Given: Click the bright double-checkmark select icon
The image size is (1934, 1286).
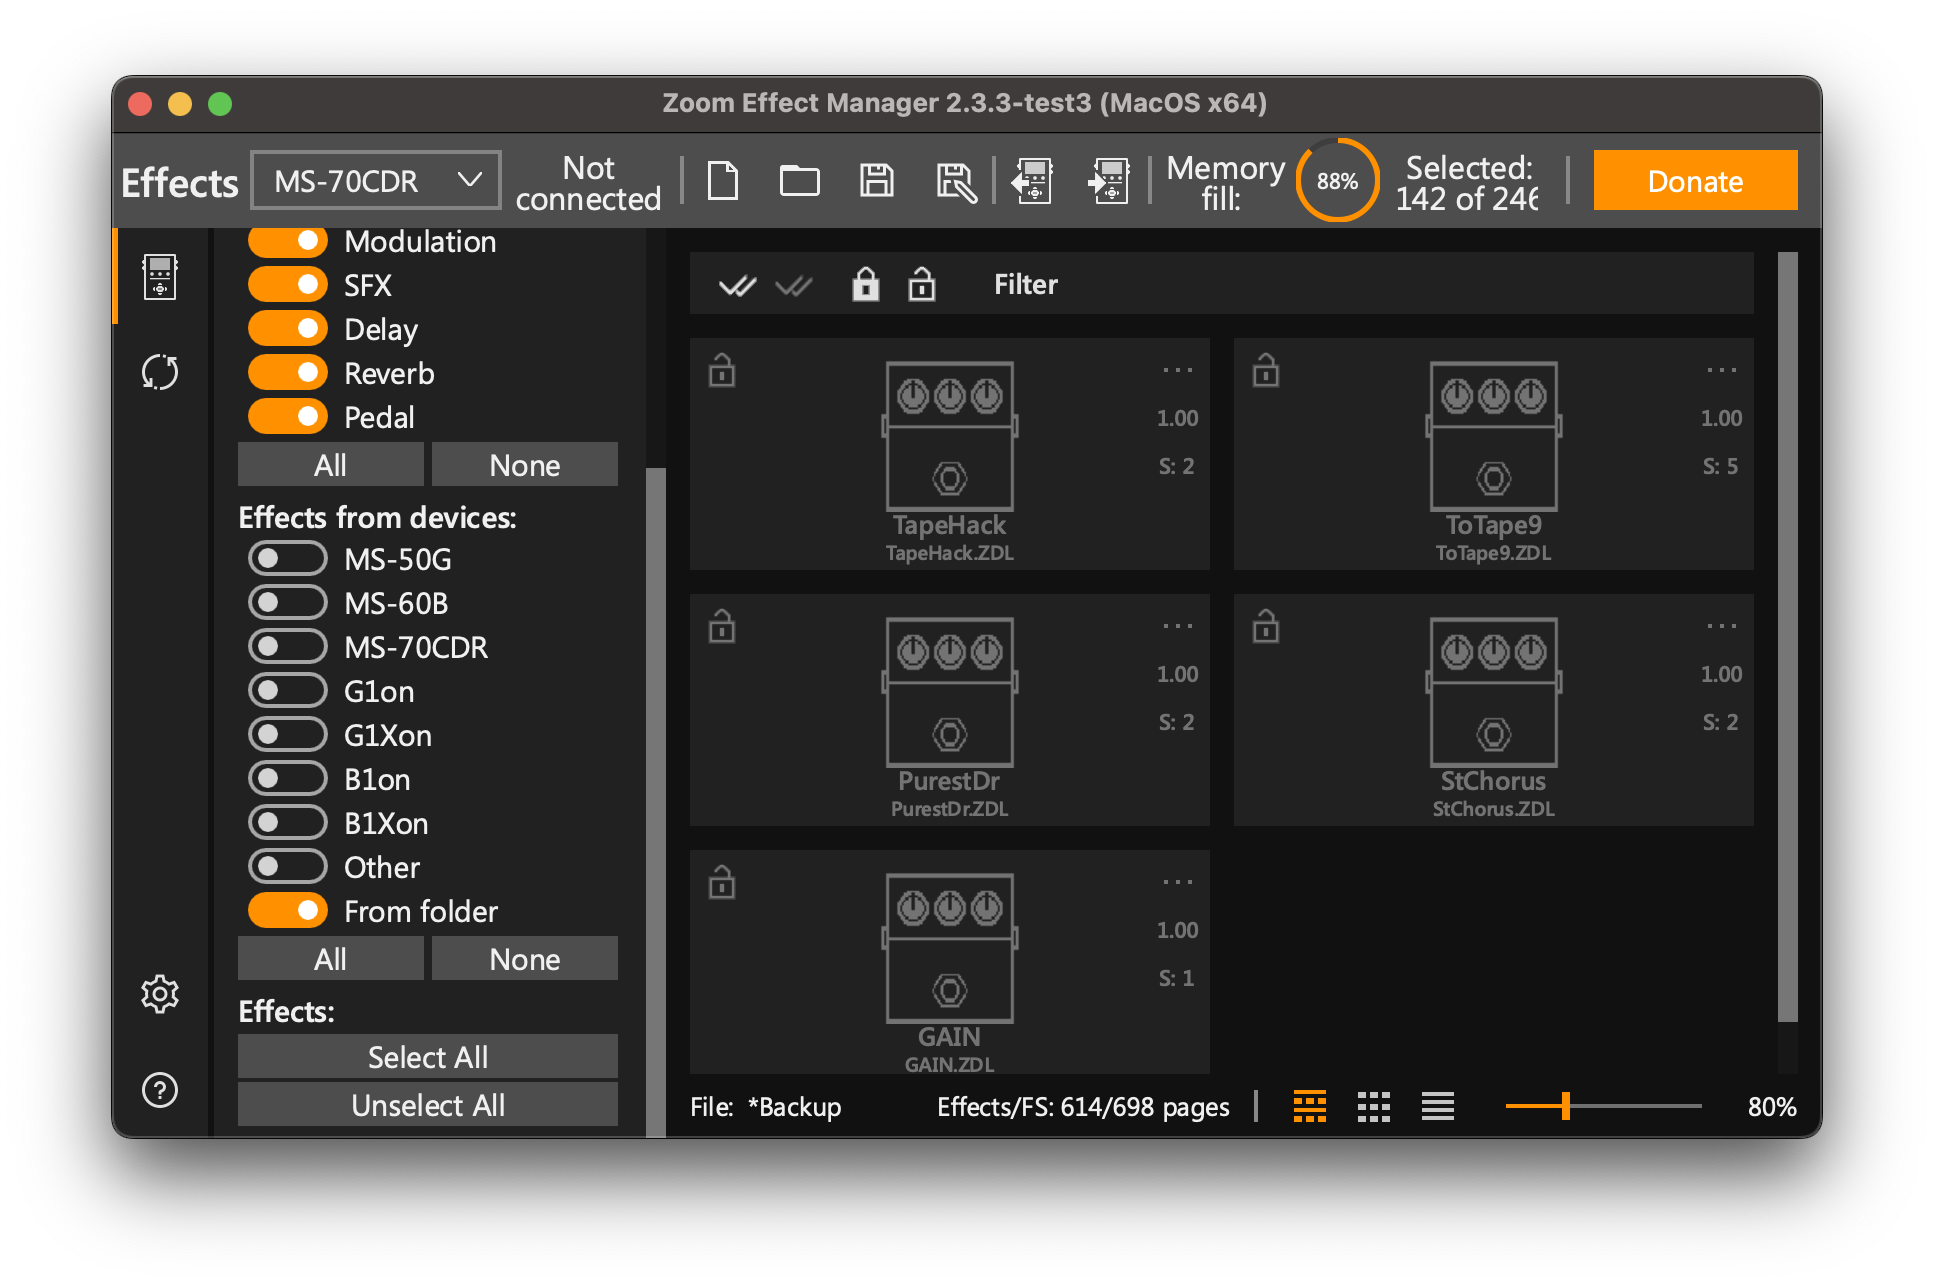Looking at the screenshot, I should pos(738,286).
